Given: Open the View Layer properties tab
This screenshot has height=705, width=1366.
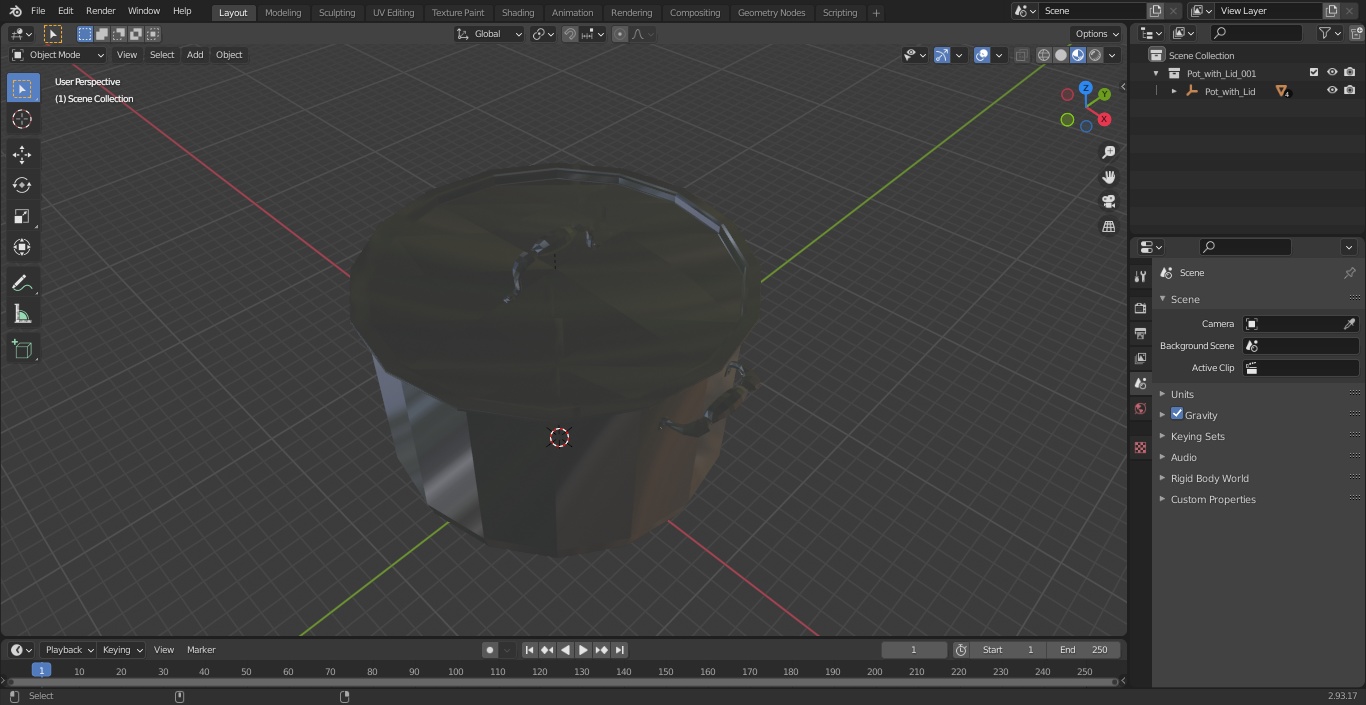Looking at the screenshot, I should [x=1140, y=358].
